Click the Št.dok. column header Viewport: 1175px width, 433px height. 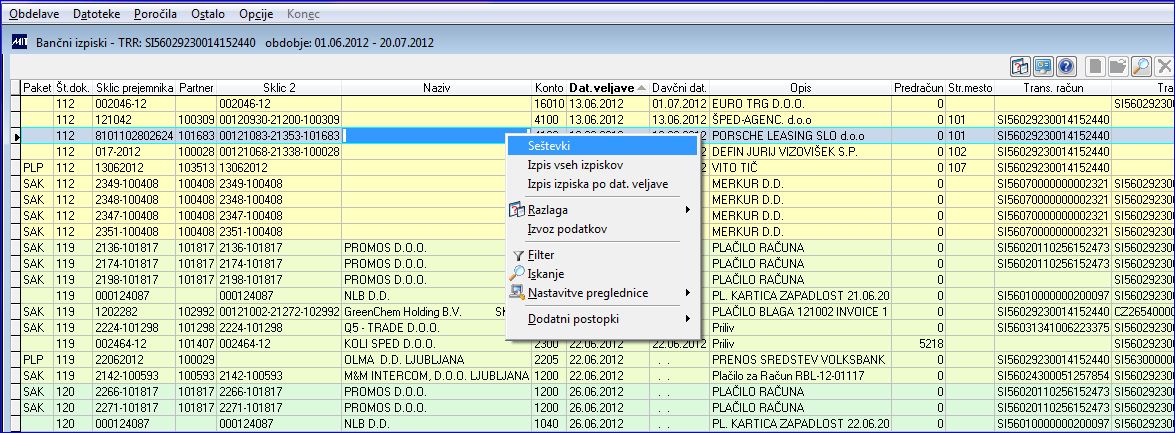pos(73,88)
